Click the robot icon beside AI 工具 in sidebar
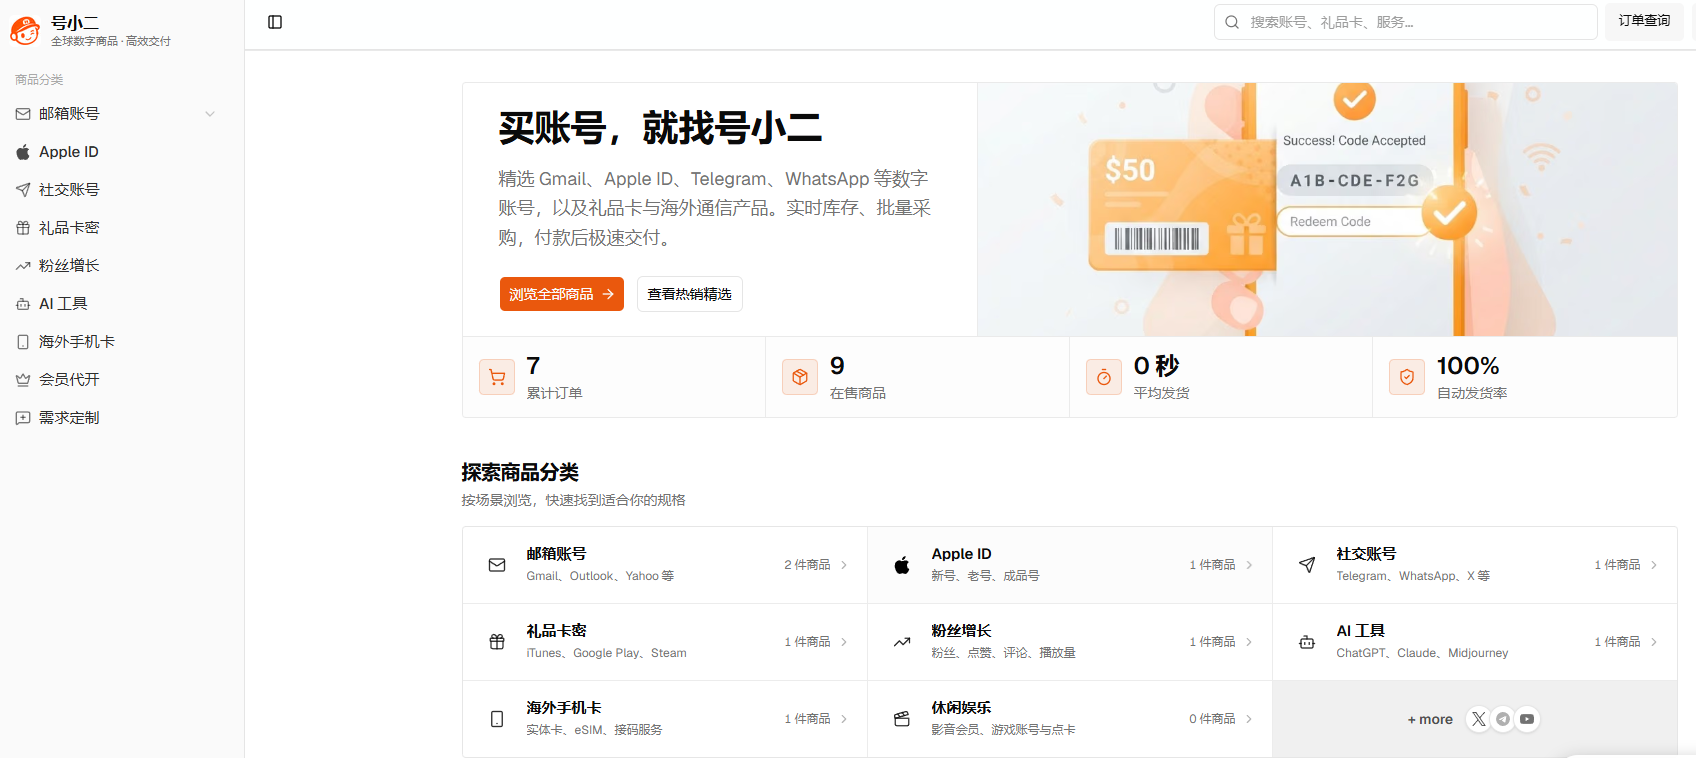The height and width of the screenshot is (758, 1696). click(x=23, y=304)
